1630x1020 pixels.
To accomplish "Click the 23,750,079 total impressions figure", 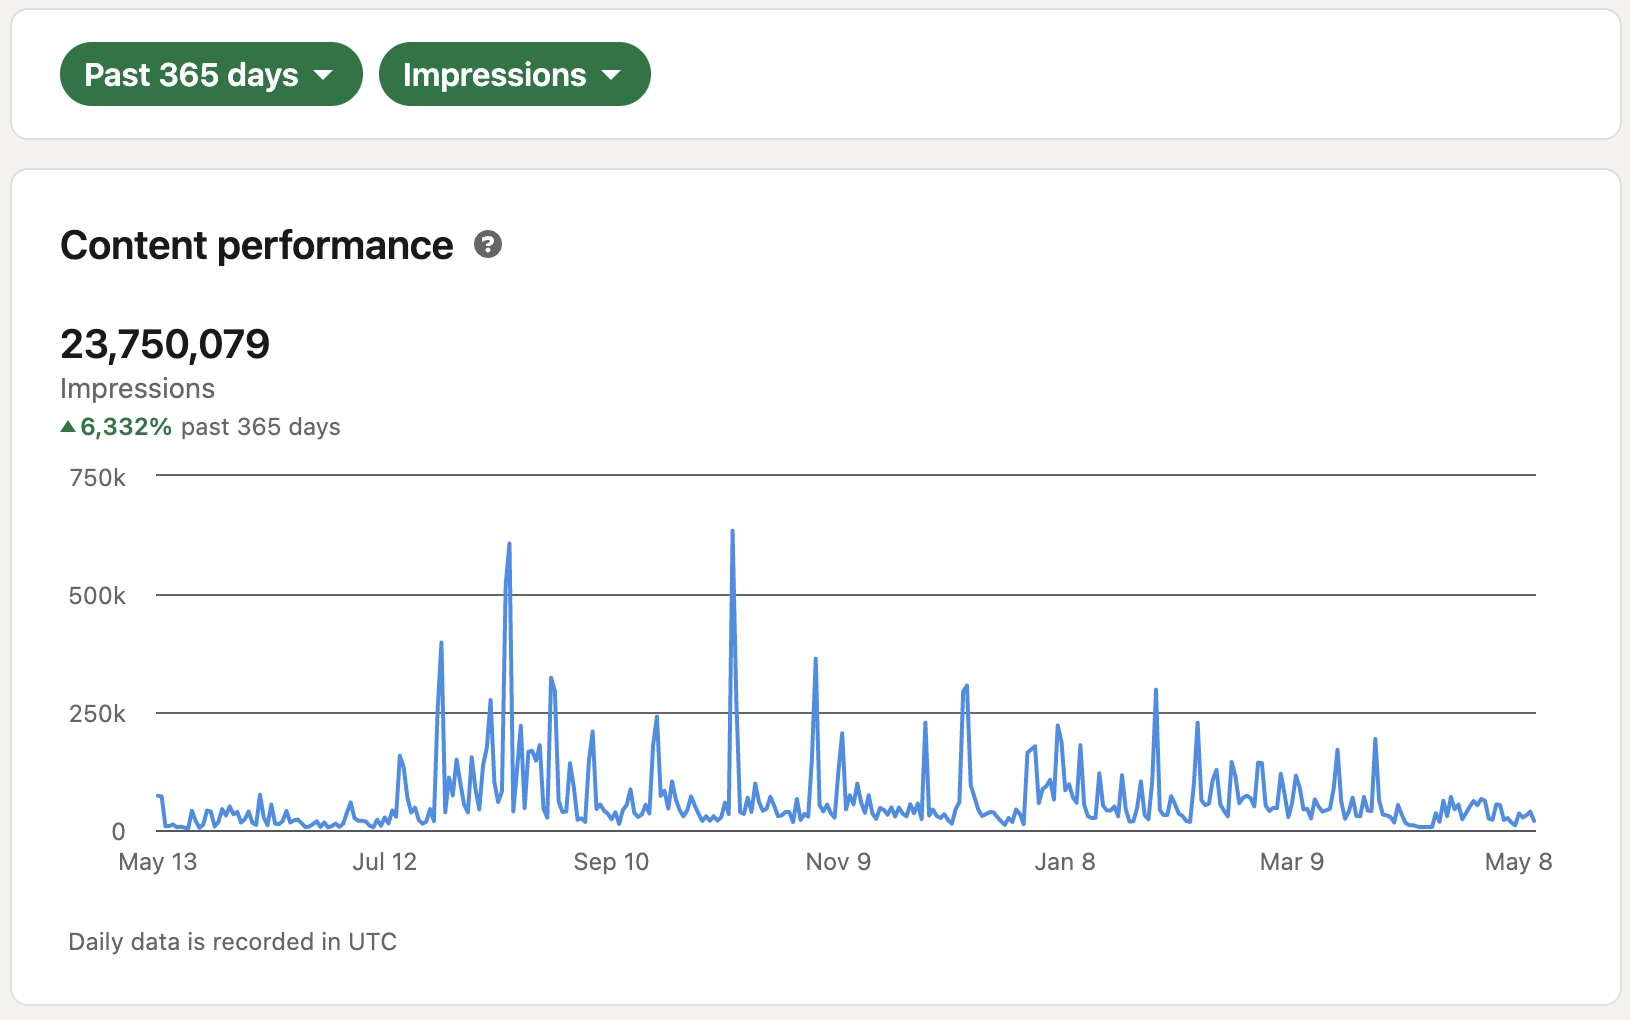I will coord(165,345).
